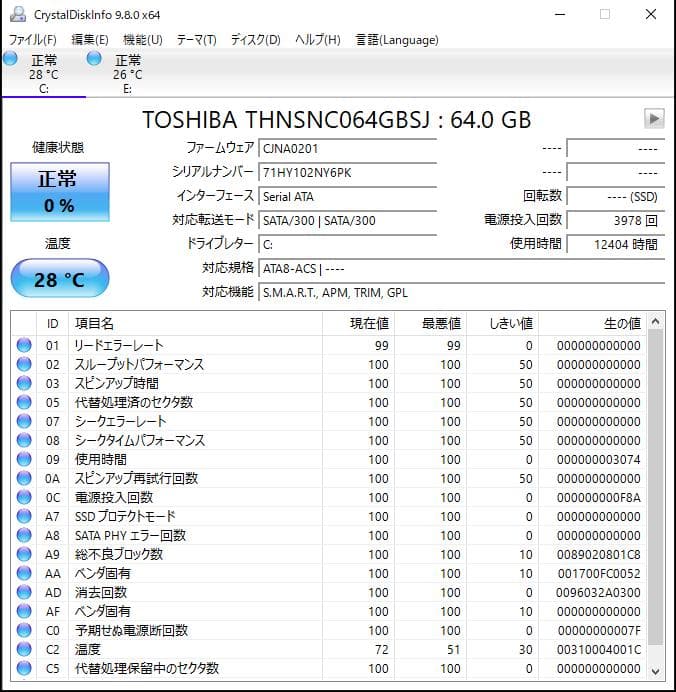Click status icon for row 0C 電源投入回数
This screenshot has height=692, width=676.
coord(24,497)
